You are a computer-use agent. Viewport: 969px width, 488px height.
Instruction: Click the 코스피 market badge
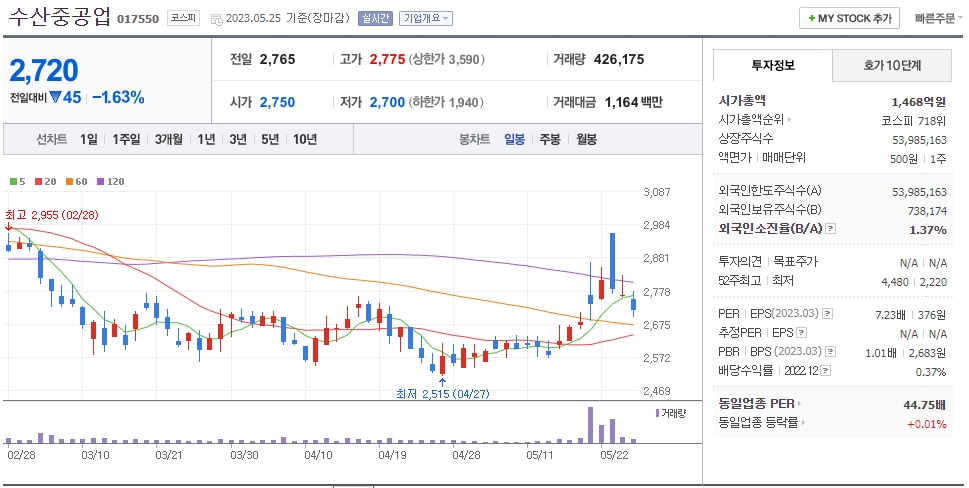(x=184, y=18)
